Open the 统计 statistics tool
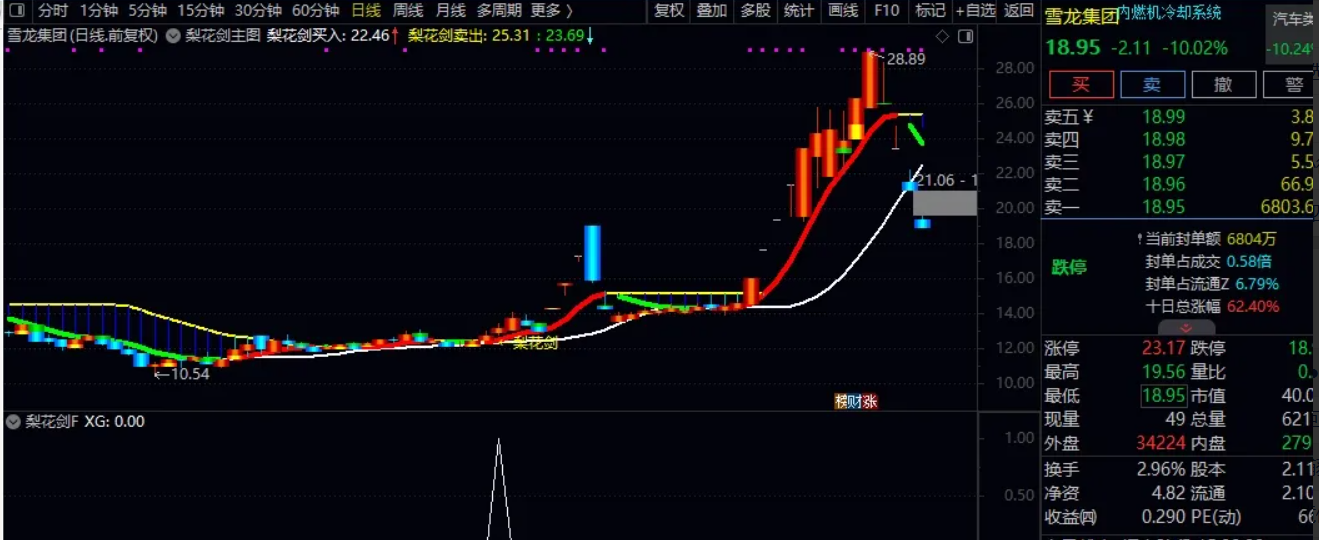The height and width of the screenshot is (540, 1319). [x=799, y=11]
